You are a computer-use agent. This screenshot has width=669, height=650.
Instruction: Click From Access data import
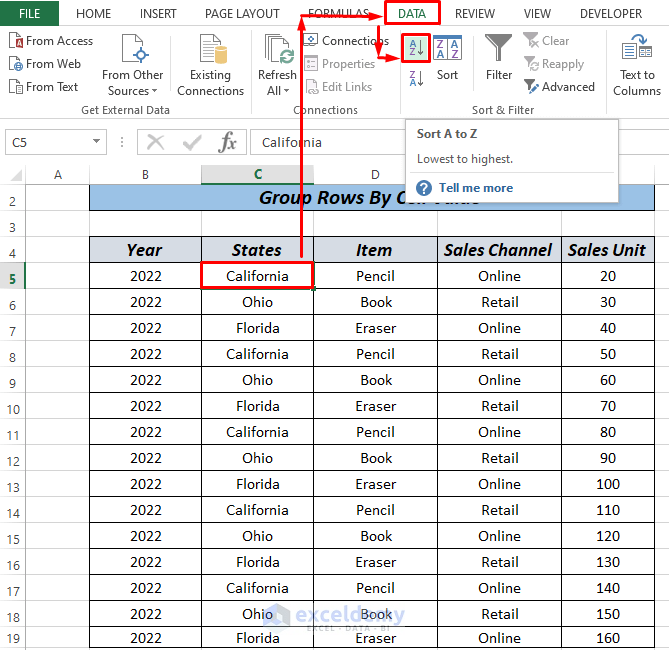51,41
